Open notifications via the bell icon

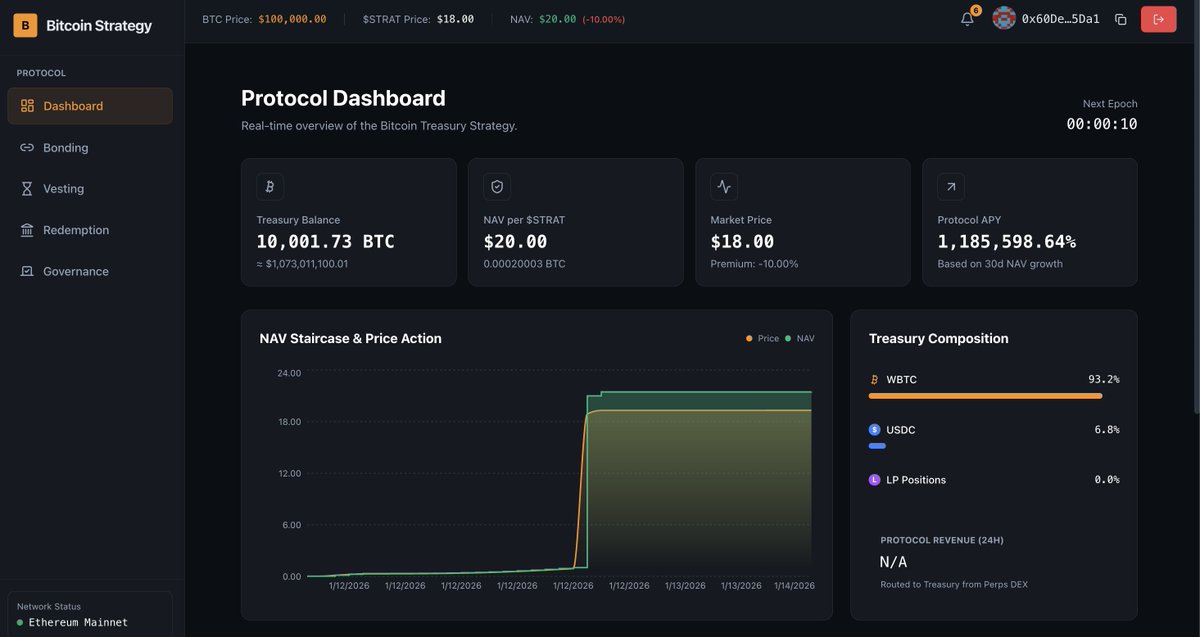point(964,18)
